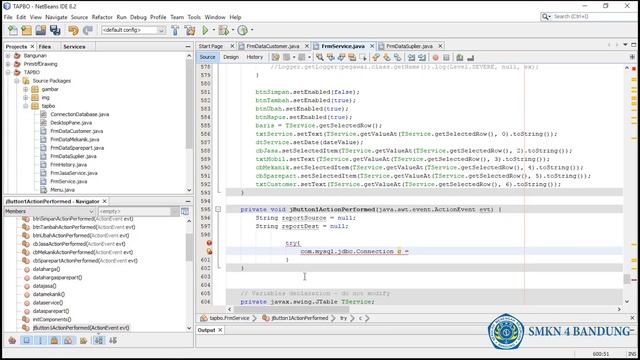Image resolution: width=640 pixels, height=360 pixels.
Task: Collapse jButton1ActionPerformed code fold at line 595
Action: (218, 209)
